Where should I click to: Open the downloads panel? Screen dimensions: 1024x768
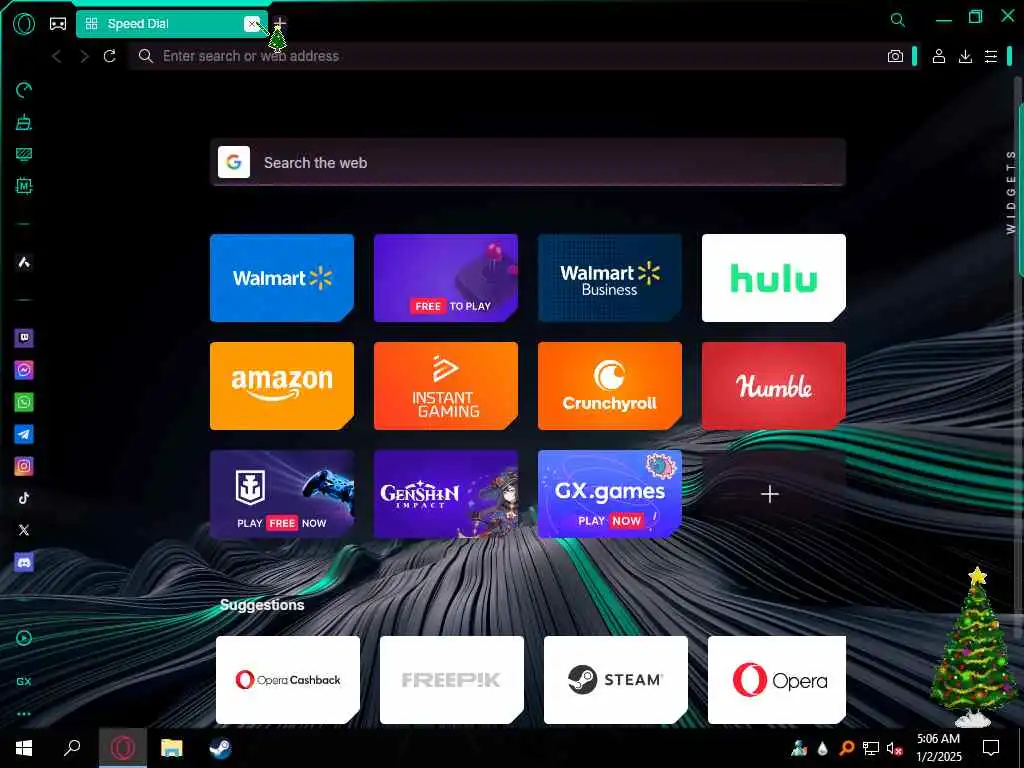tap(965, 57)
